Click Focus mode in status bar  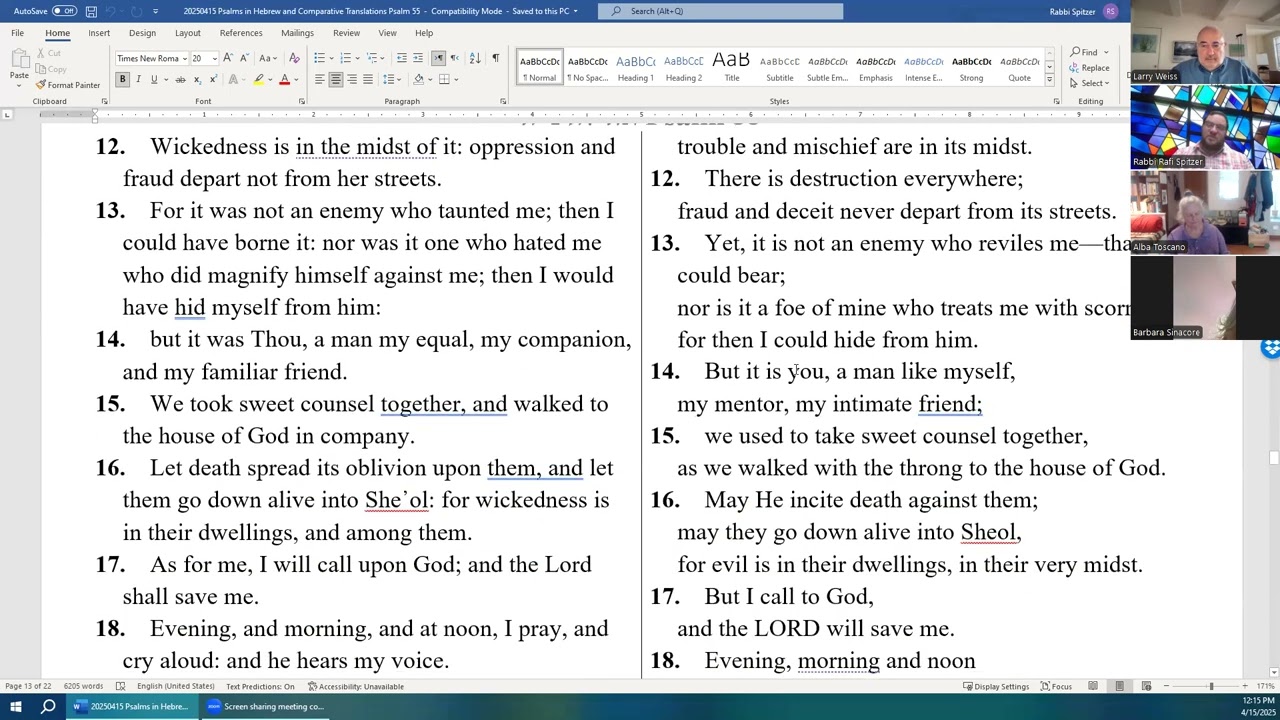click(x=1056, y=686)
